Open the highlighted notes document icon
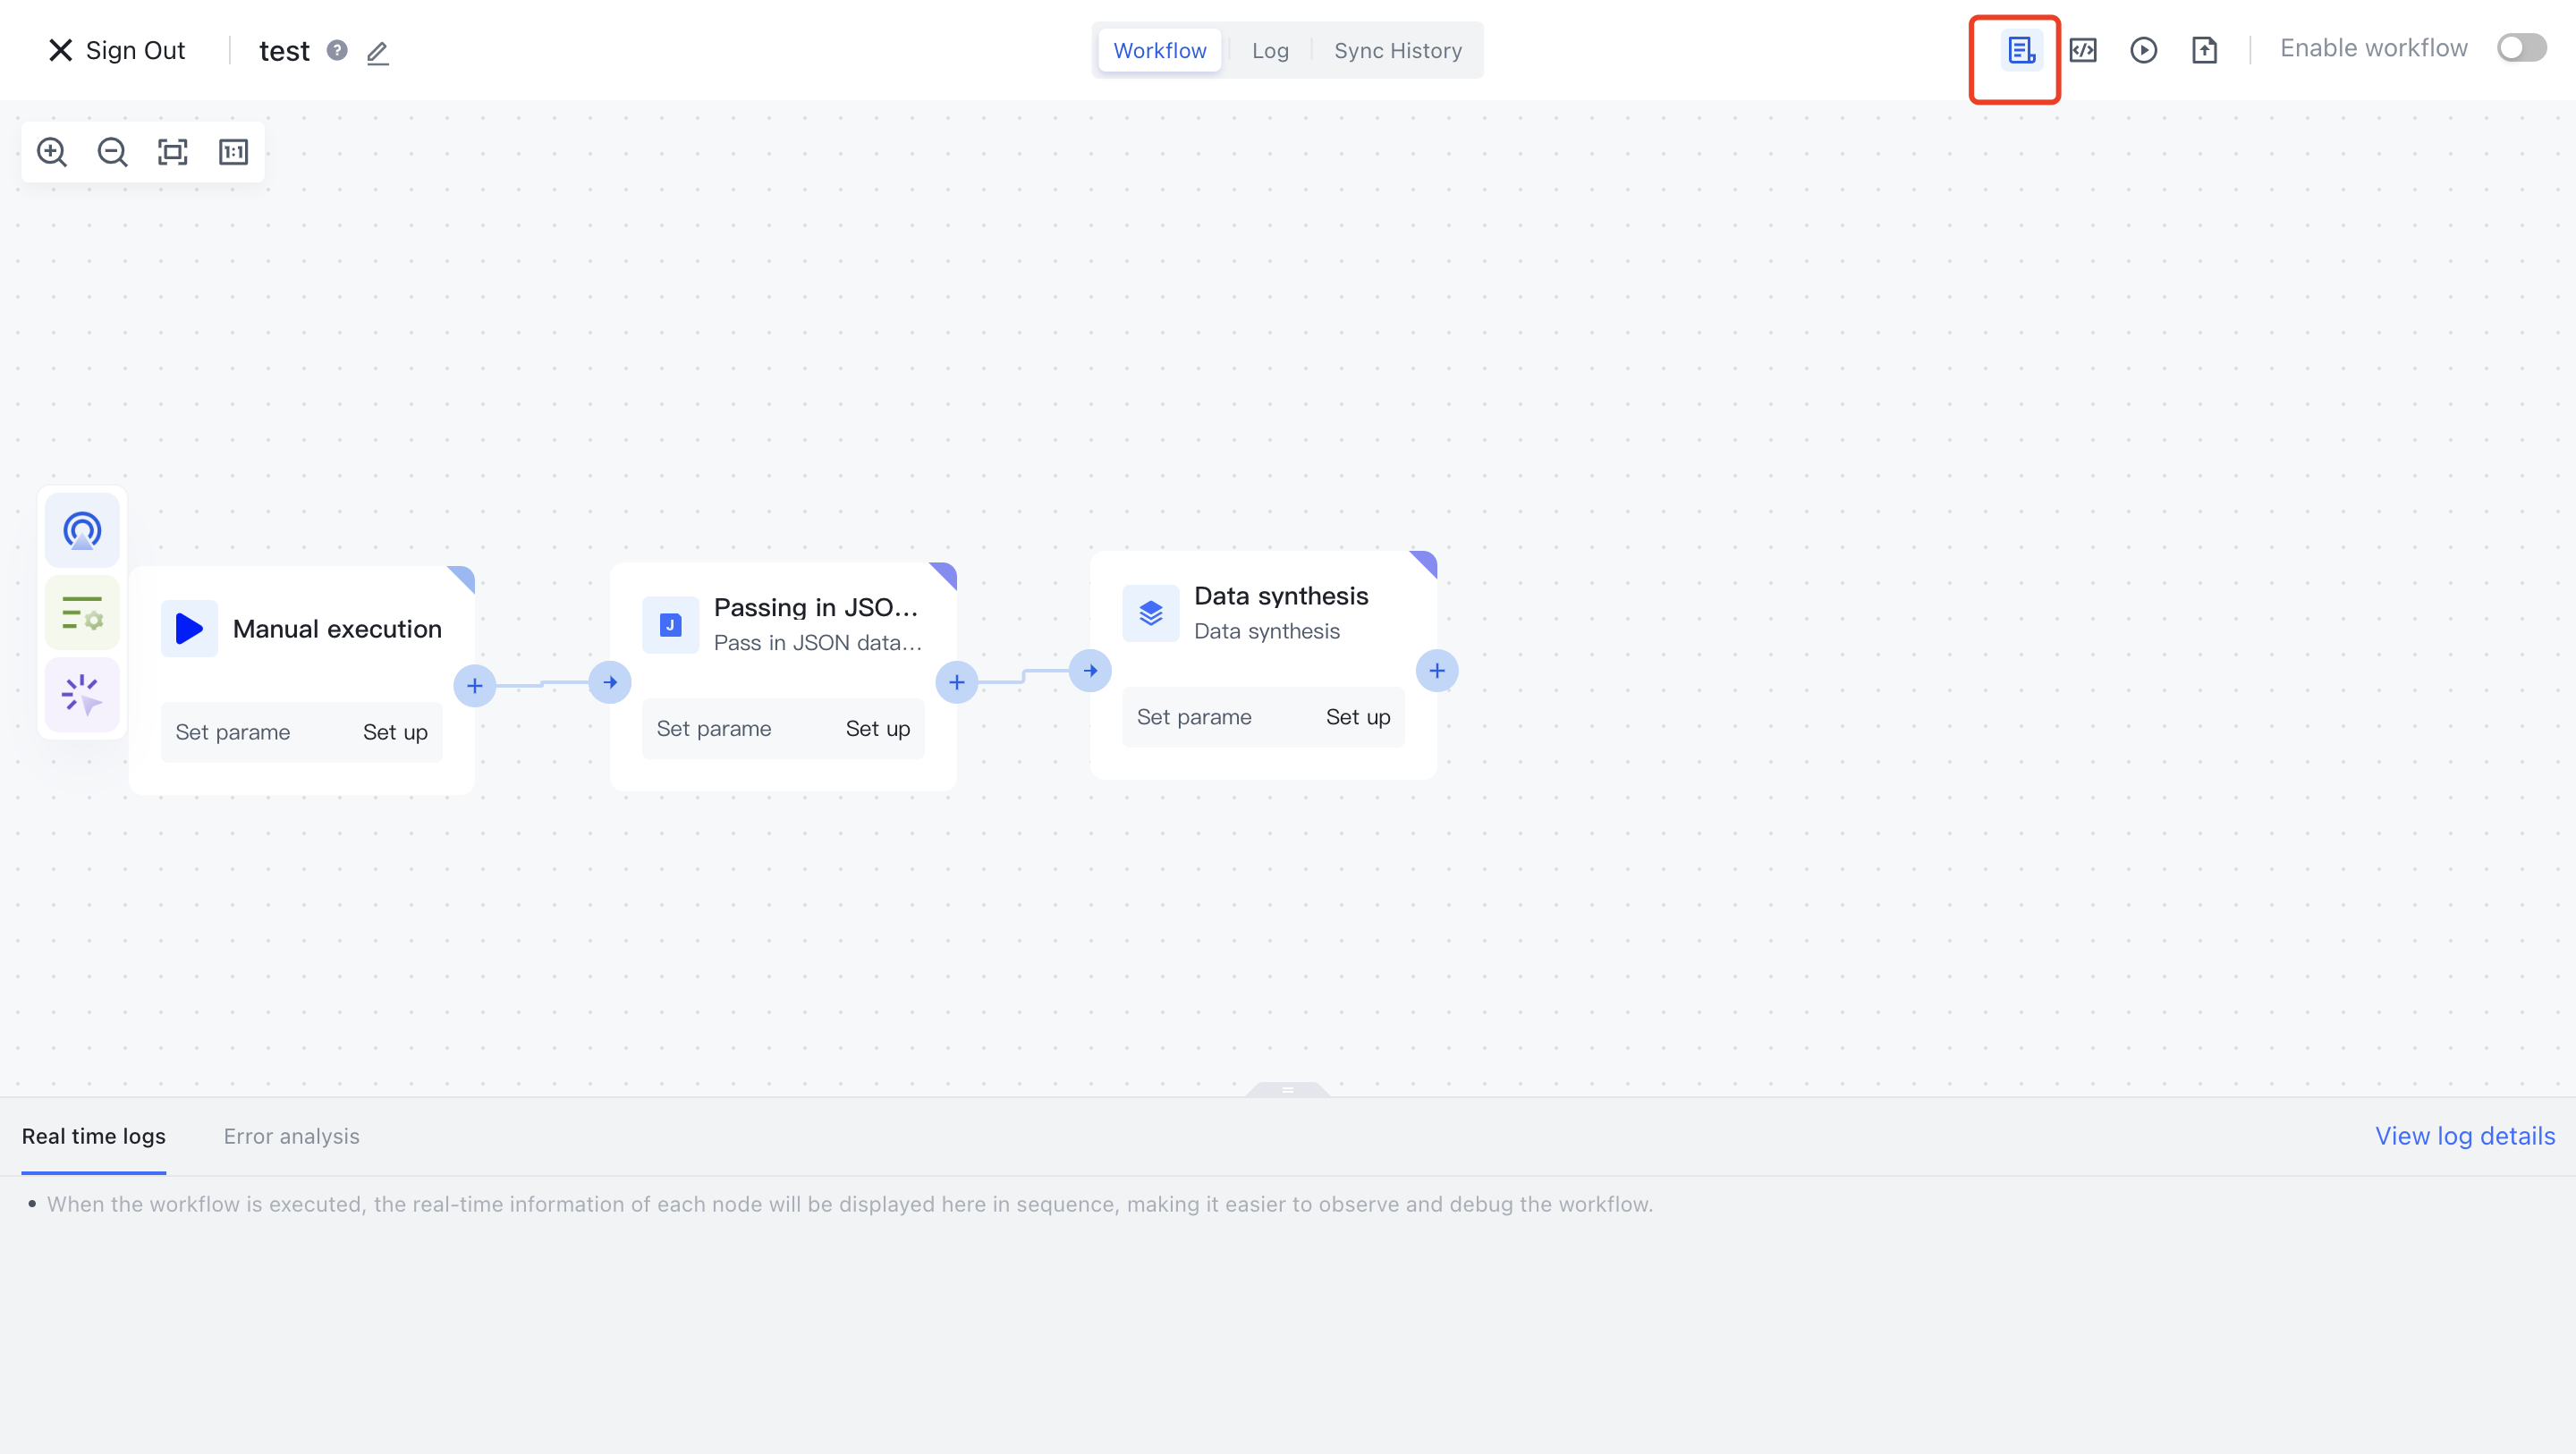This screenshot has height=1454, width=2576. click(x=2021, y=50)
